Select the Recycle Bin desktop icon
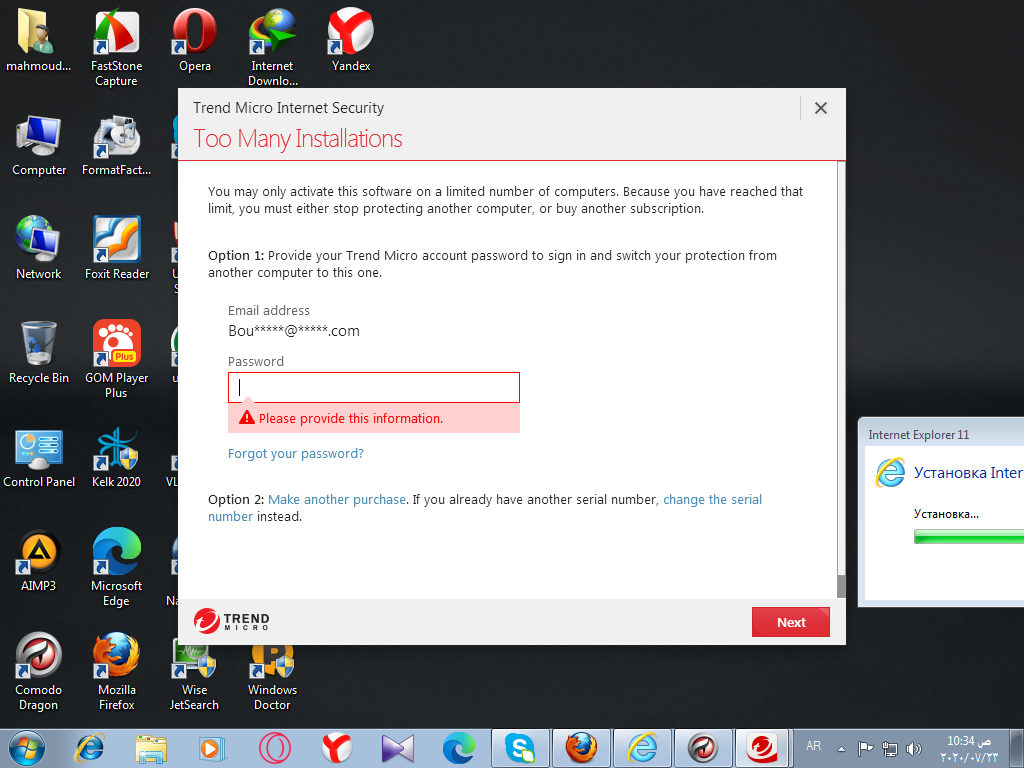1024x768 pixels. pyautogui.click(x=39, y=353)
